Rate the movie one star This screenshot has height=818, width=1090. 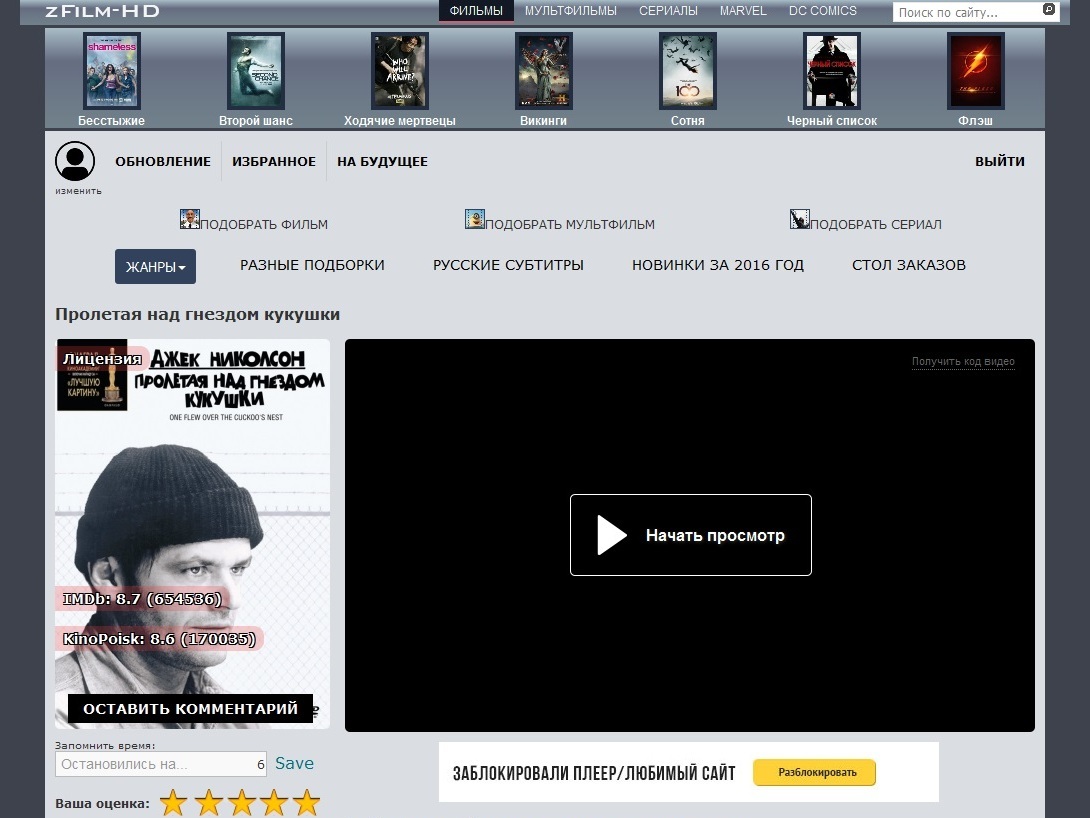(173, 803)
